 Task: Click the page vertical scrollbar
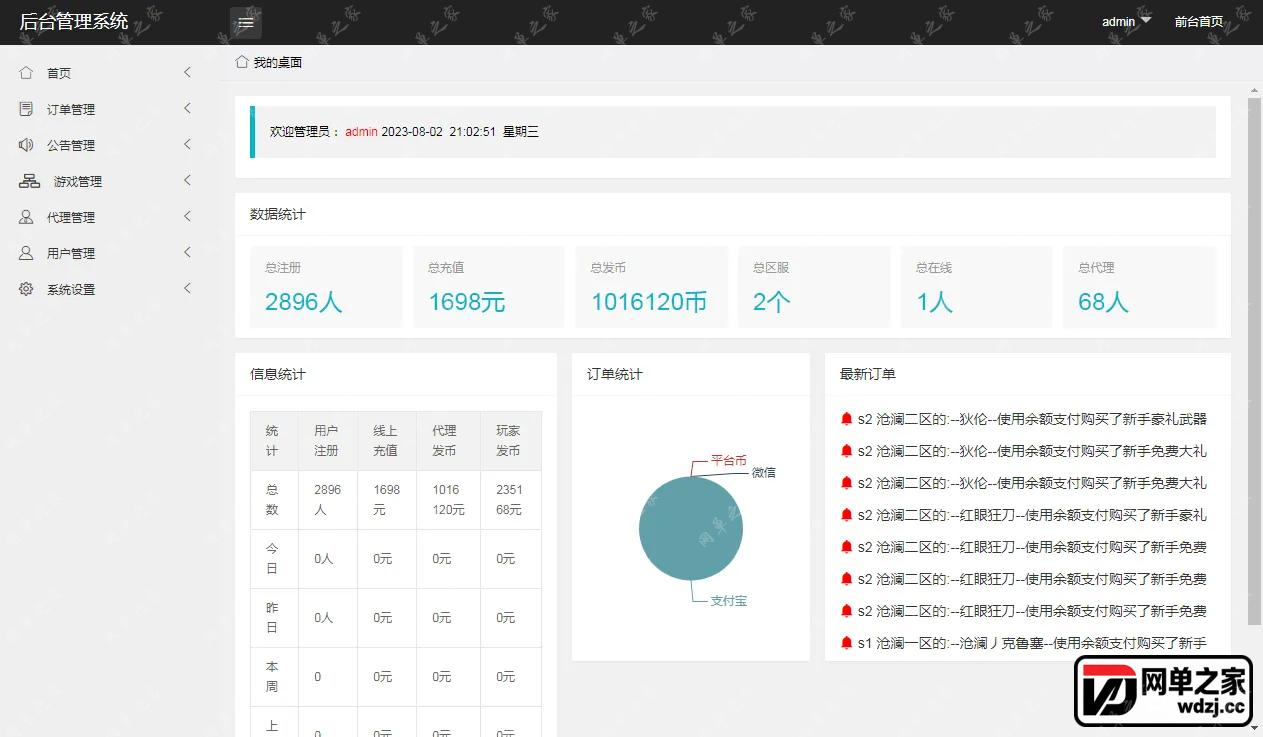(x=1255, y=360)
